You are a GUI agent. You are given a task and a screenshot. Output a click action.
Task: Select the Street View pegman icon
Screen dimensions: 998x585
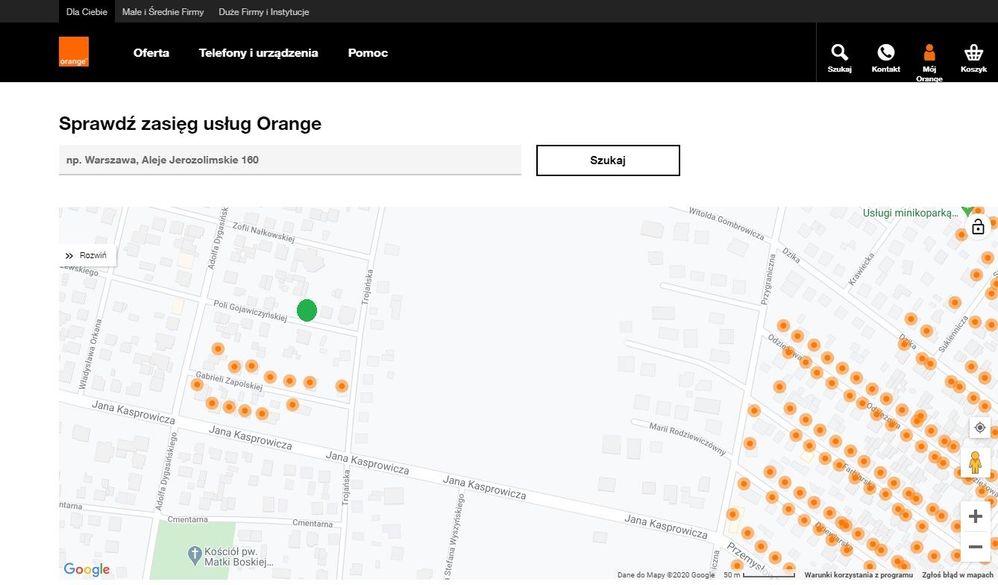[x=976, y=463]
